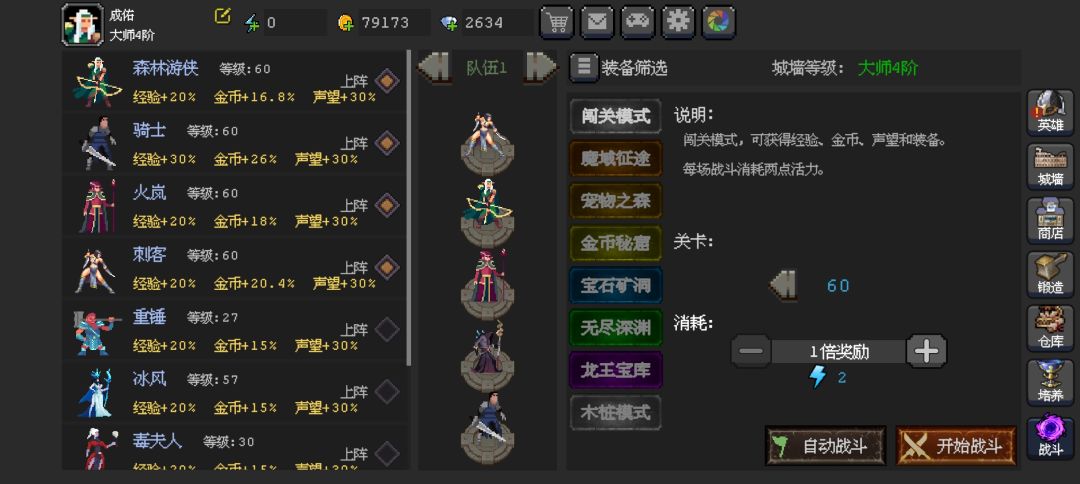
Task: Click the edit name pencil icon
Action: pos(222,17)
